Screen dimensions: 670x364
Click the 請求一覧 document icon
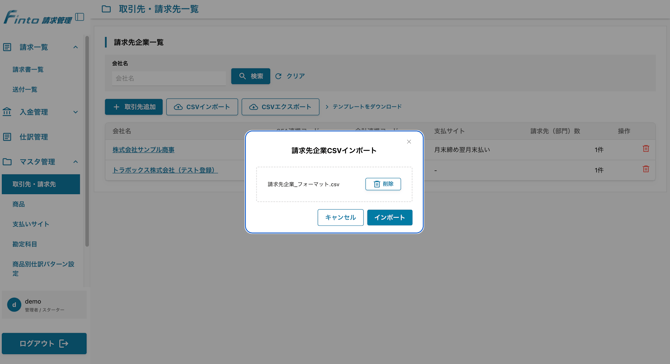[x=7, y=47]
